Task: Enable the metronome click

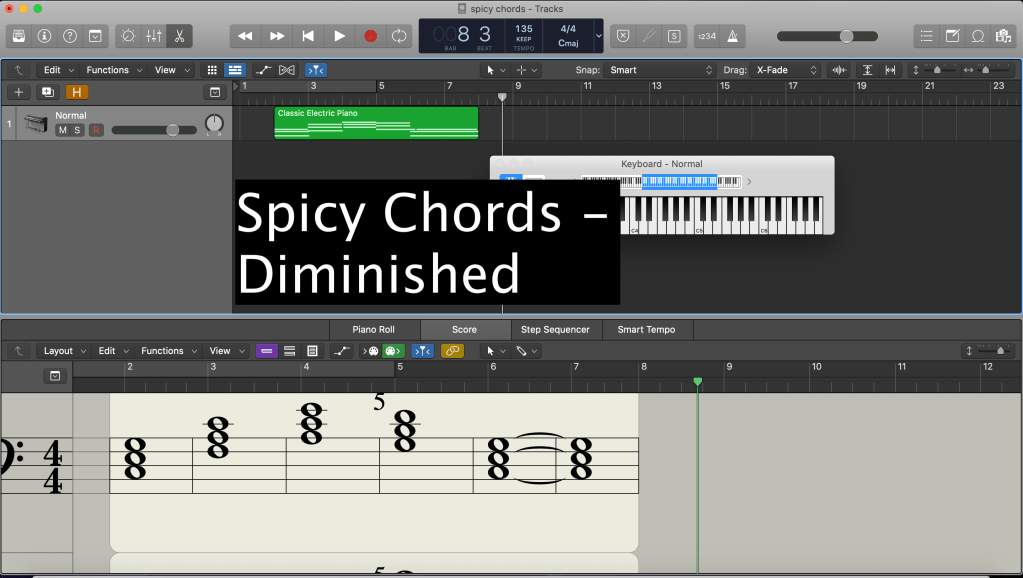Action: pyautogui.click(x=734, y=36)
